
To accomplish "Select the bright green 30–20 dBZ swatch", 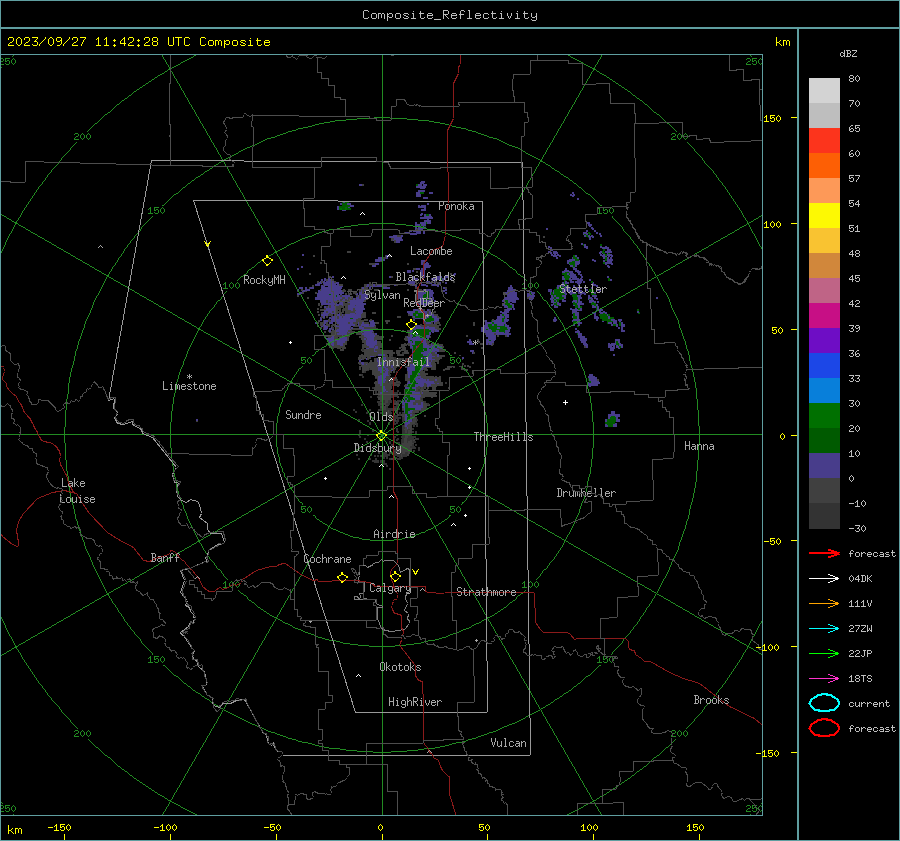I will [x=824, y=415].
